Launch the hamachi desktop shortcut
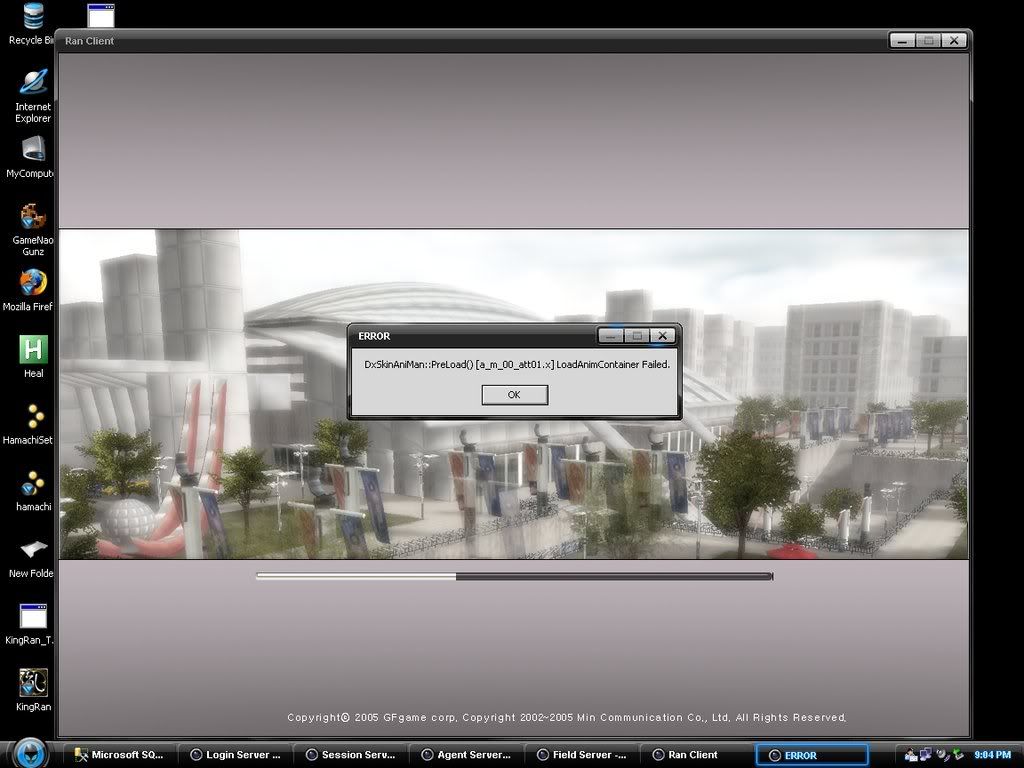 coord(33,484)
